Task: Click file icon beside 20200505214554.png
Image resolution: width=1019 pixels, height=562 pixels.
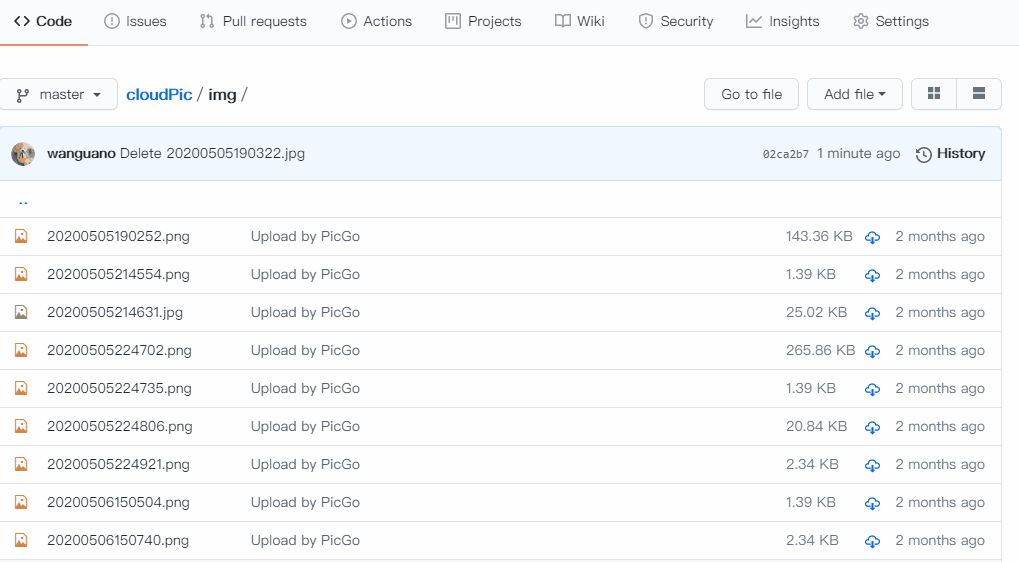Action: click(x=21, y=274)
